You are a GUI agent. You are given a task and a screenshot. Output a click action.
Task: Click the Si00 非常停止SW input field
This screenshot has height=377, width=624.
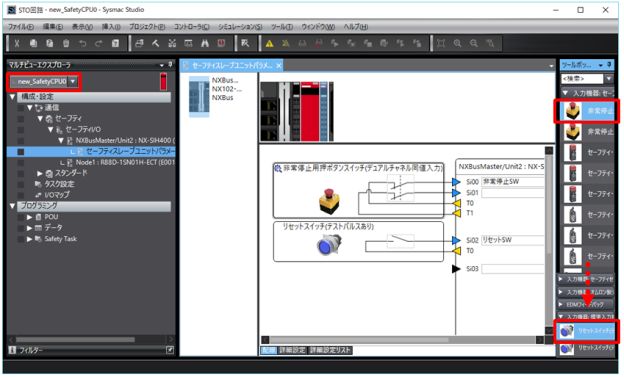[x=513, y=182]
